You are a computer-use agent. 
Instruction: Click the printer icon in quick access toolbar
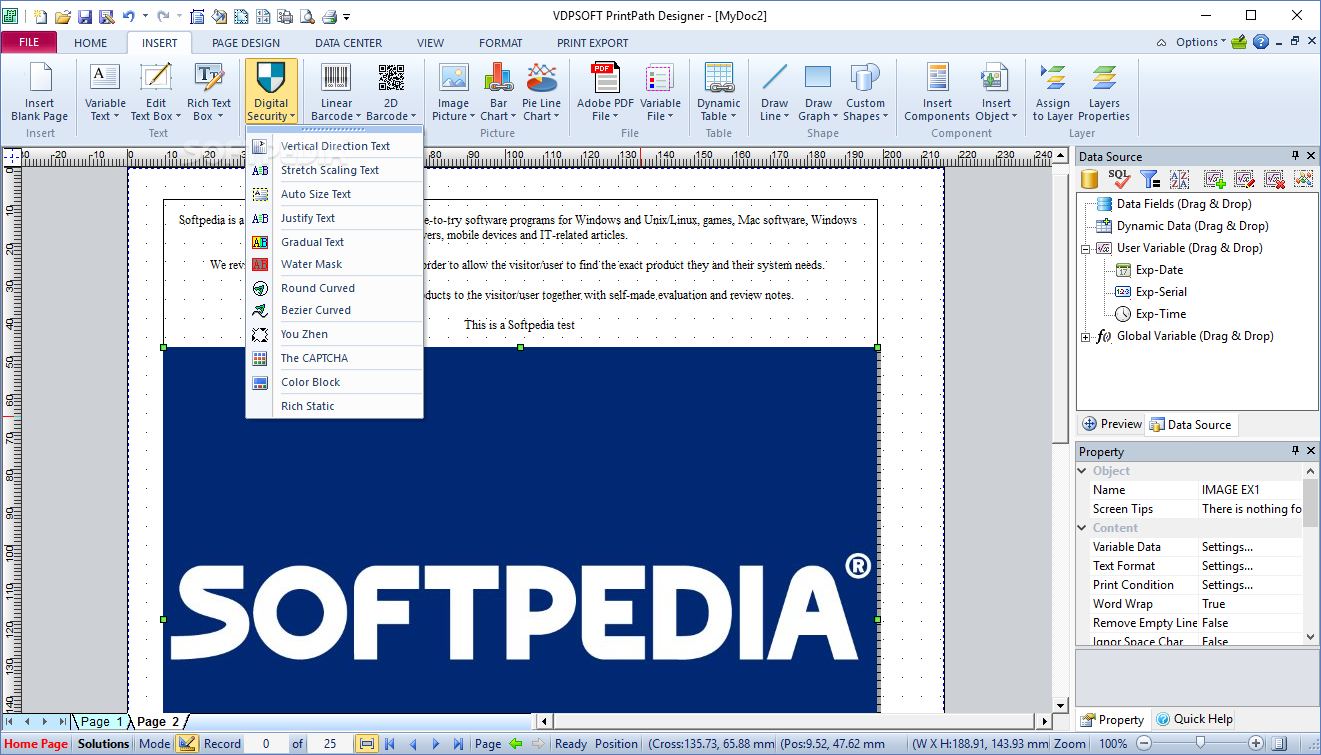[x=329, y=16]
